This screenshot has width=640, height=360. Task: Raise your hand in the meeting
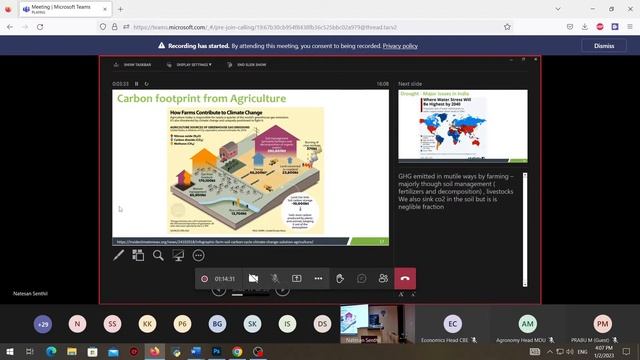(x=340, y=278)
